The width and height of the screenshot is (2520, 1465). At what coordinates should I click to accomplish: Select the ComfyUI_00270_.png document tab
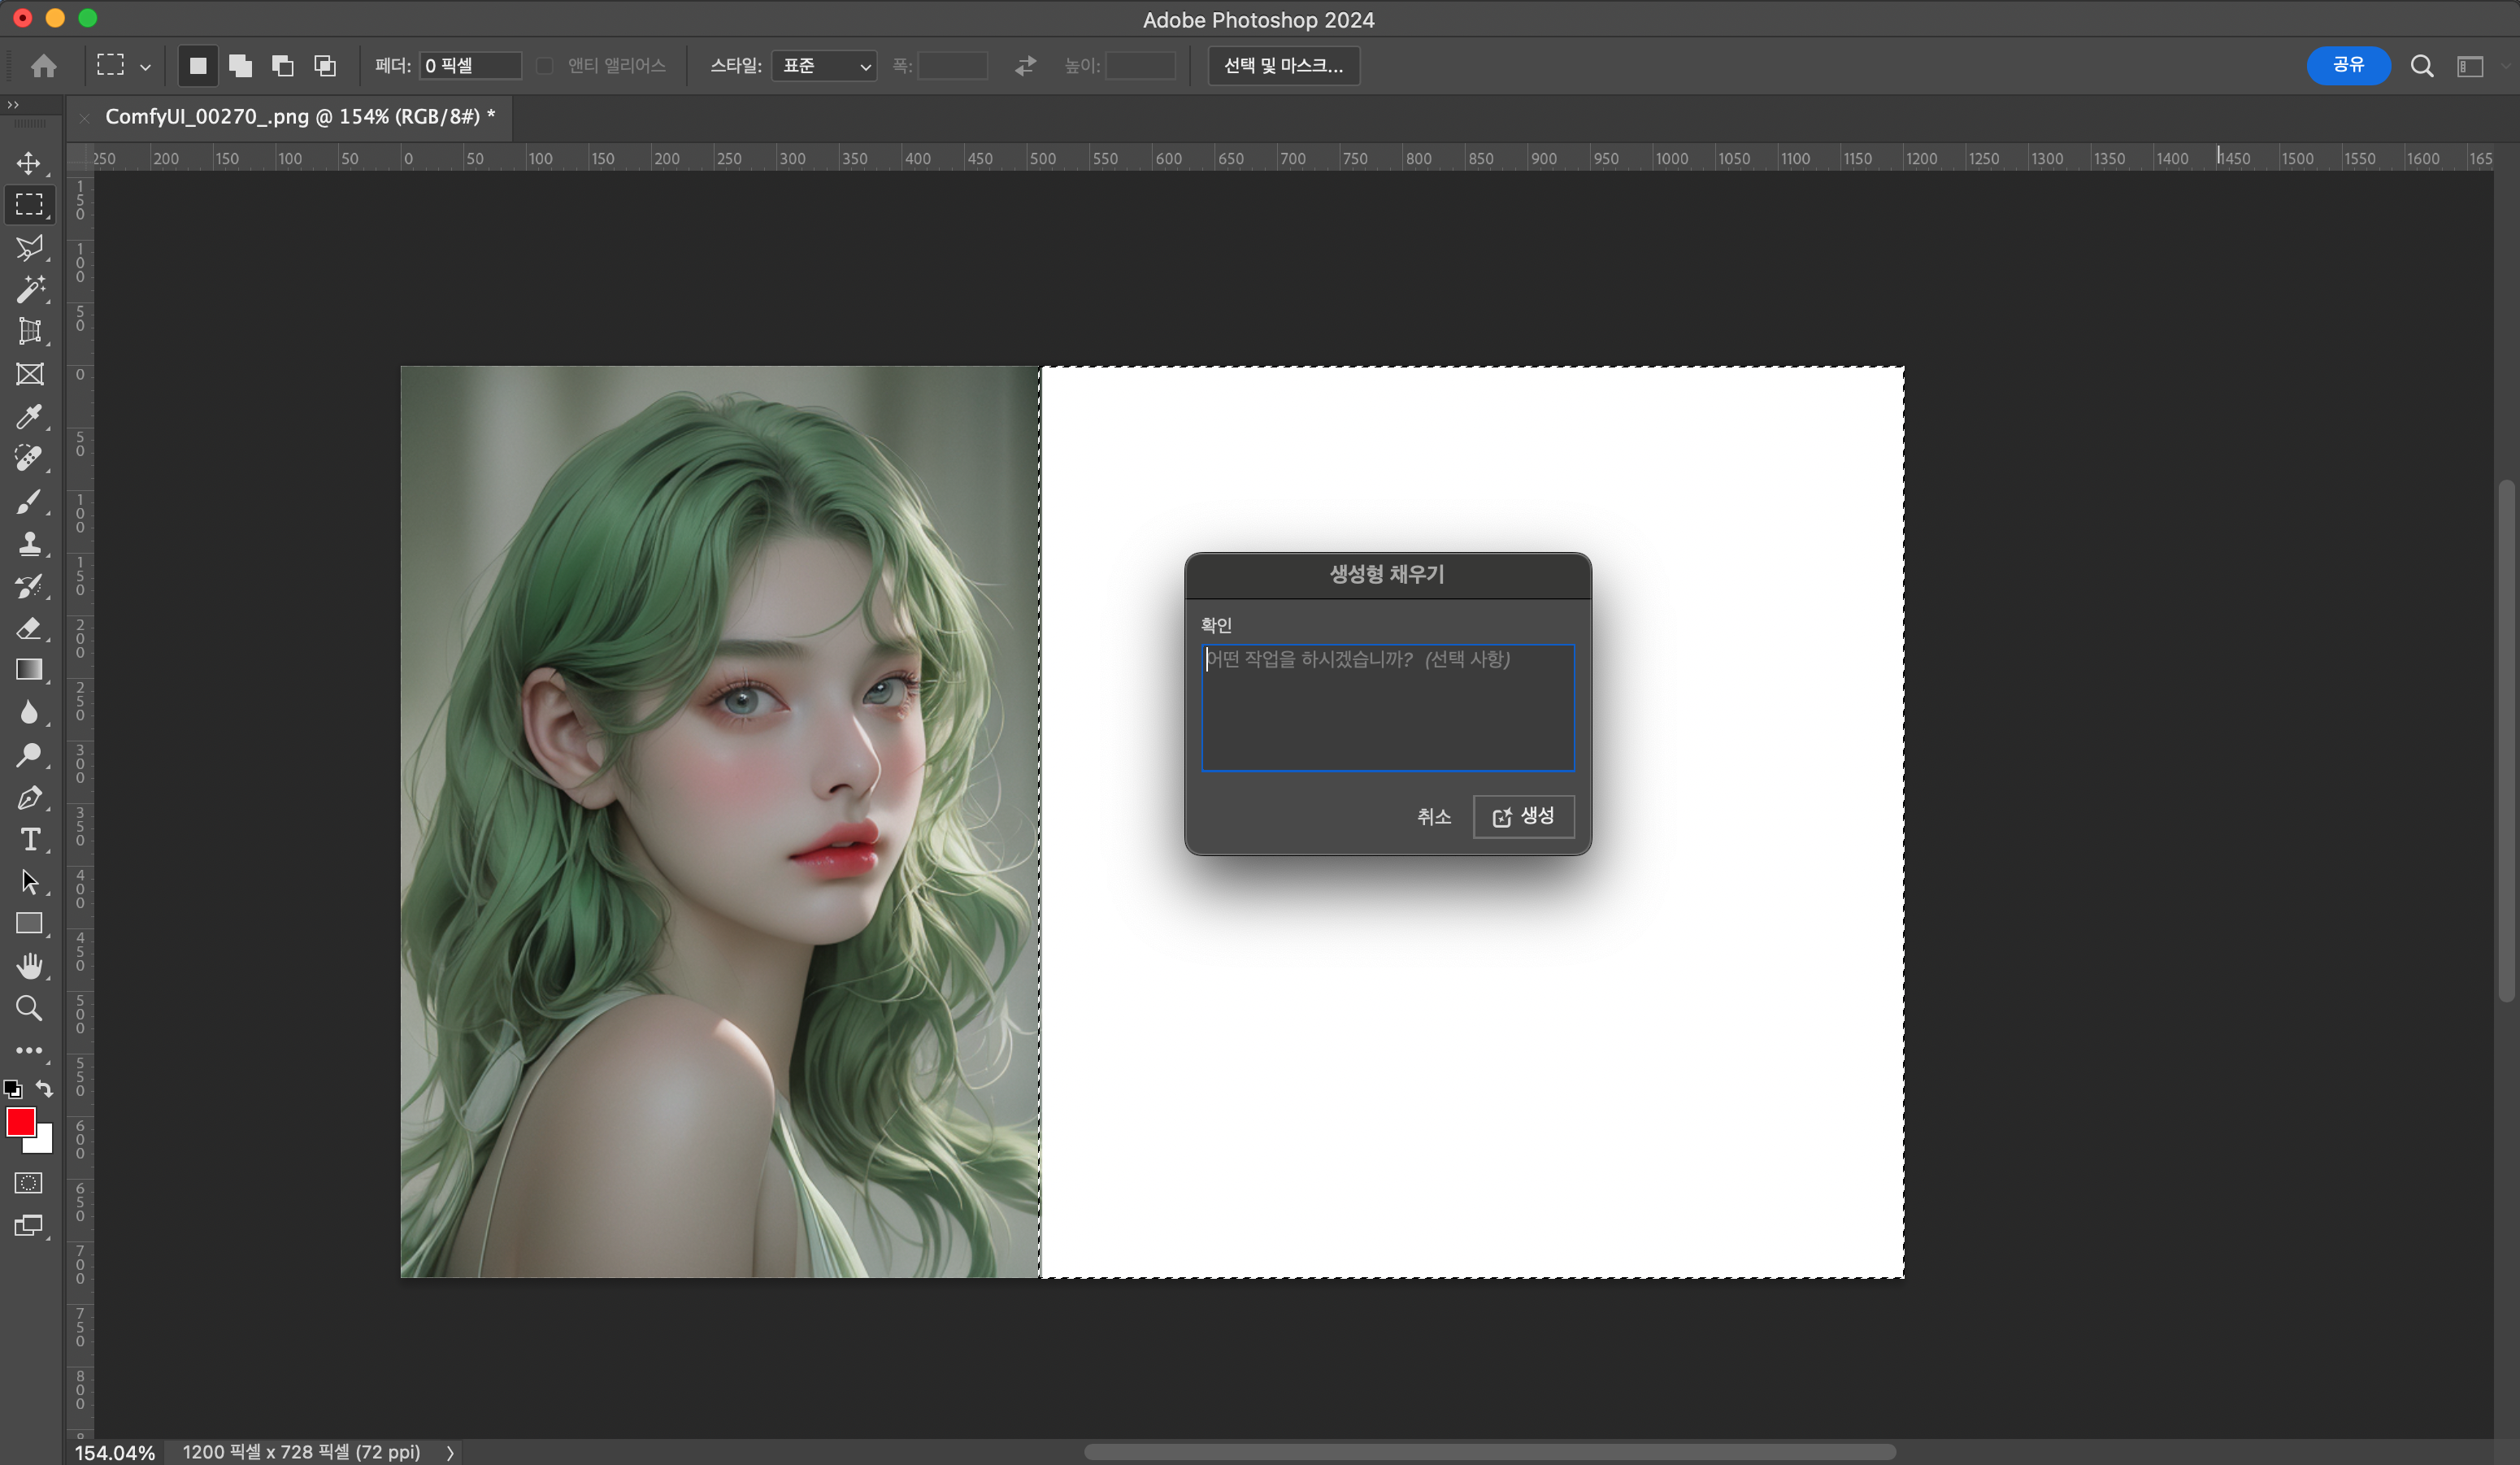[x=300, y=117]
